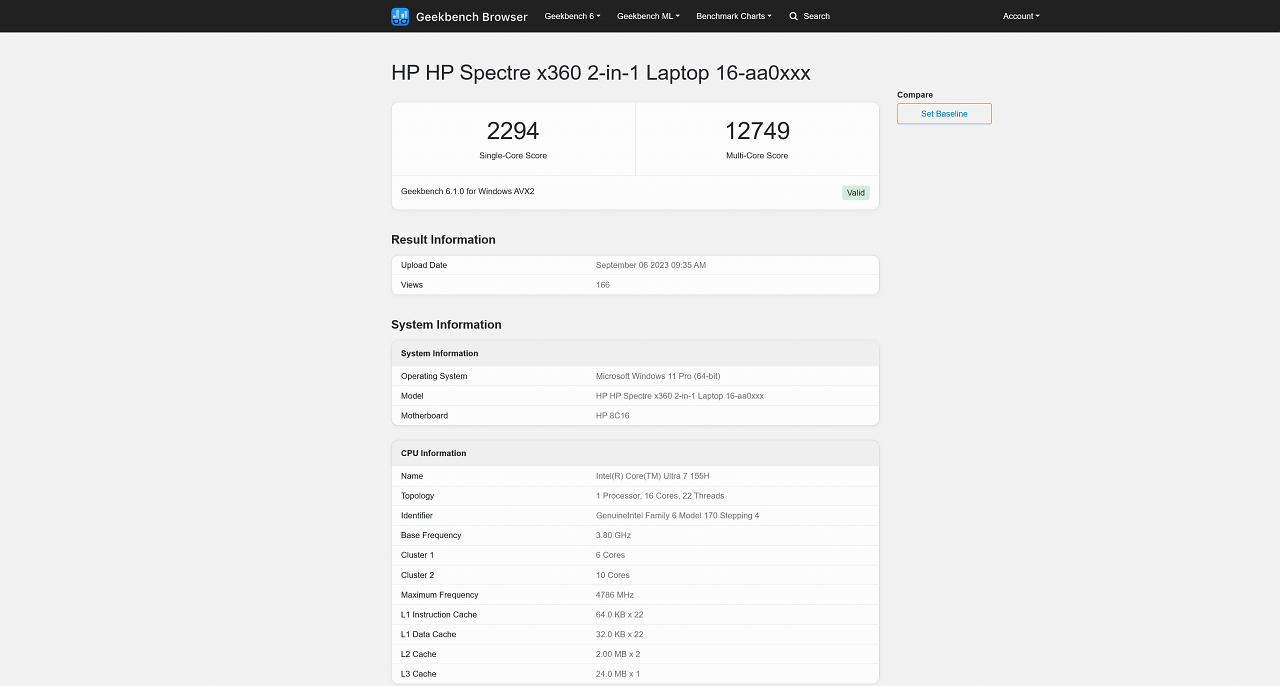This screenshot has height=686, width=1280.
Task: Click the Motherboard value HP 8C16
Action: 613,416
